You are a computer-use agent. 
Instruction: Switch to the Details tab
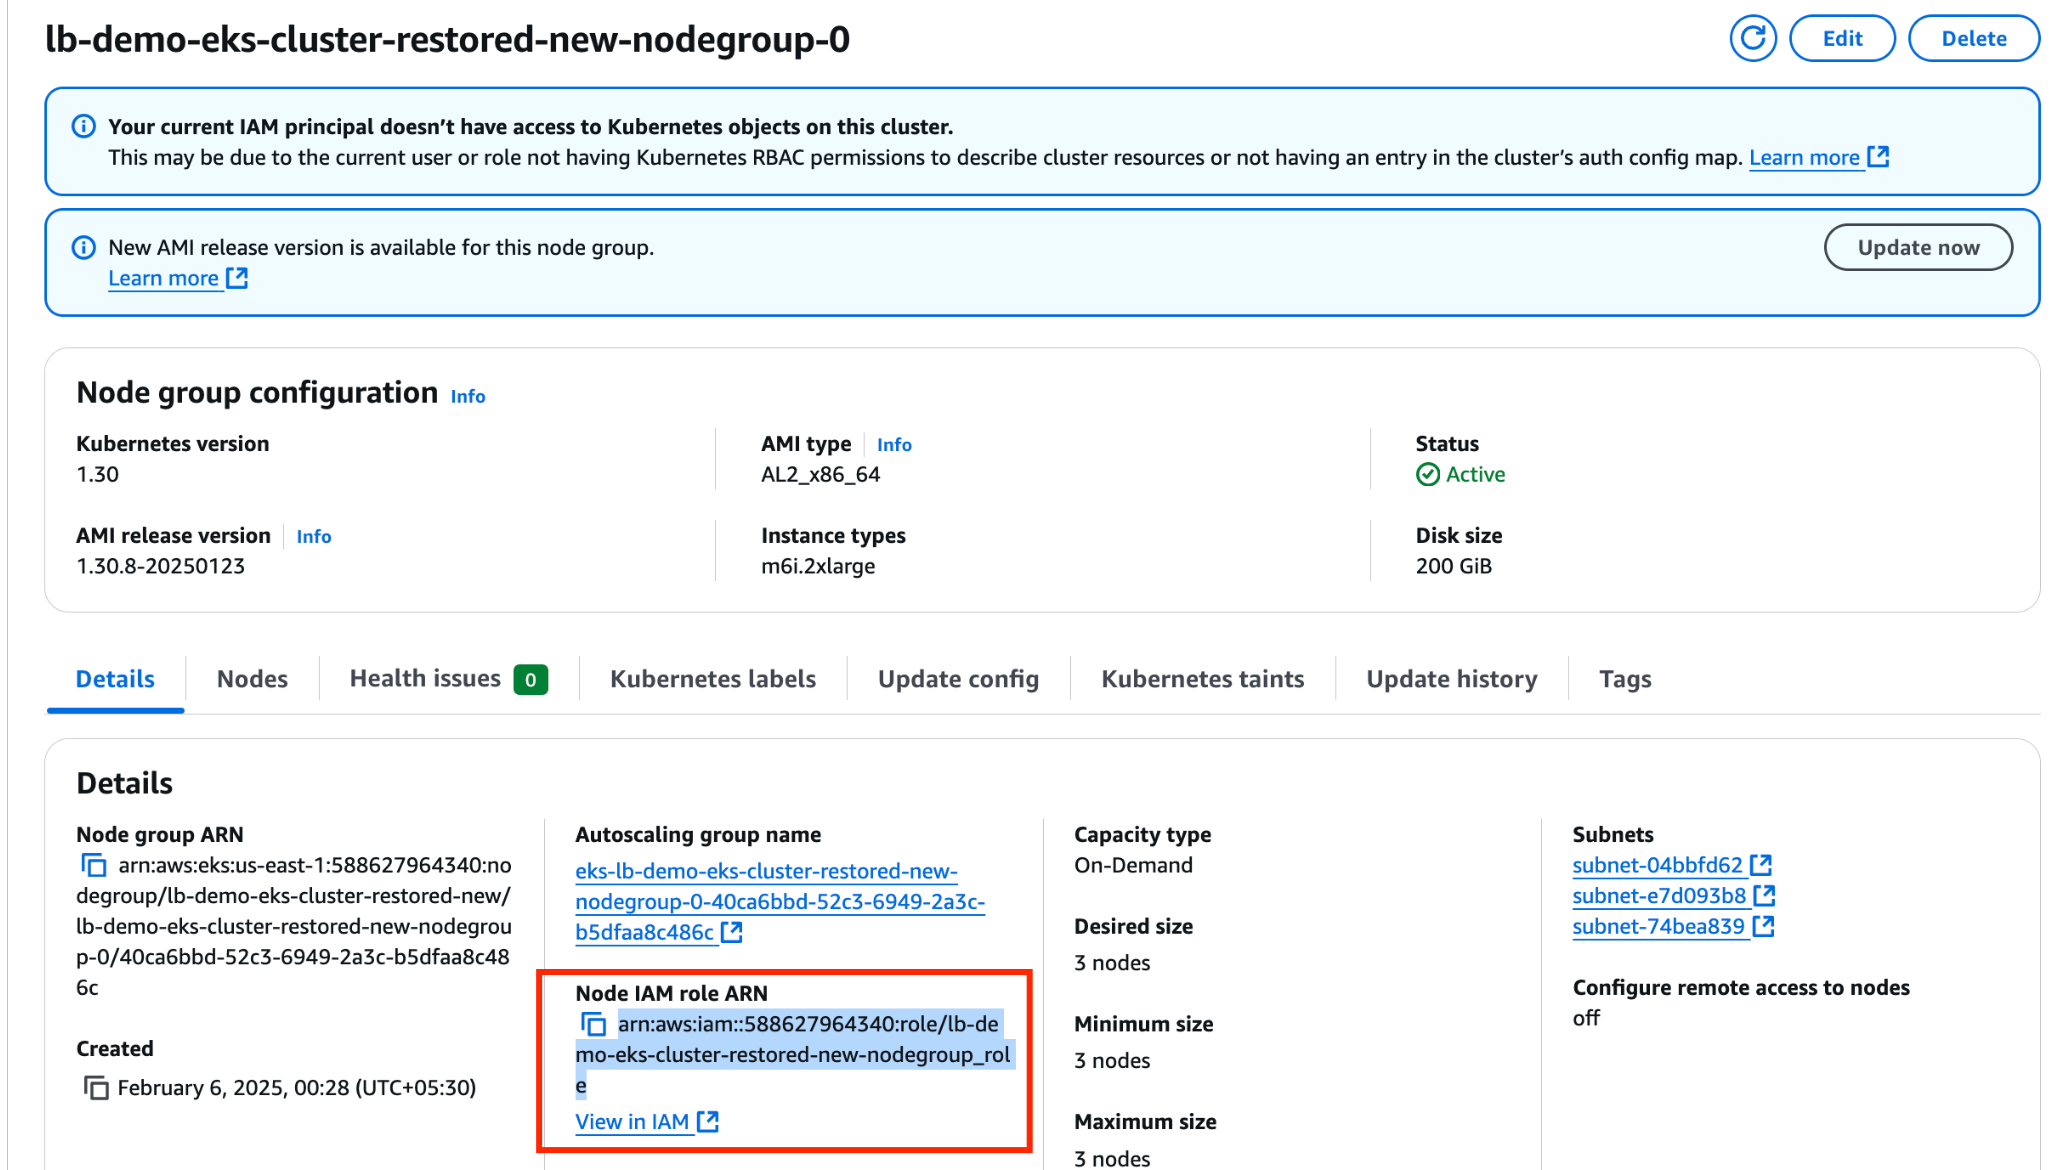pyautogui.click(x=115, y=680)
